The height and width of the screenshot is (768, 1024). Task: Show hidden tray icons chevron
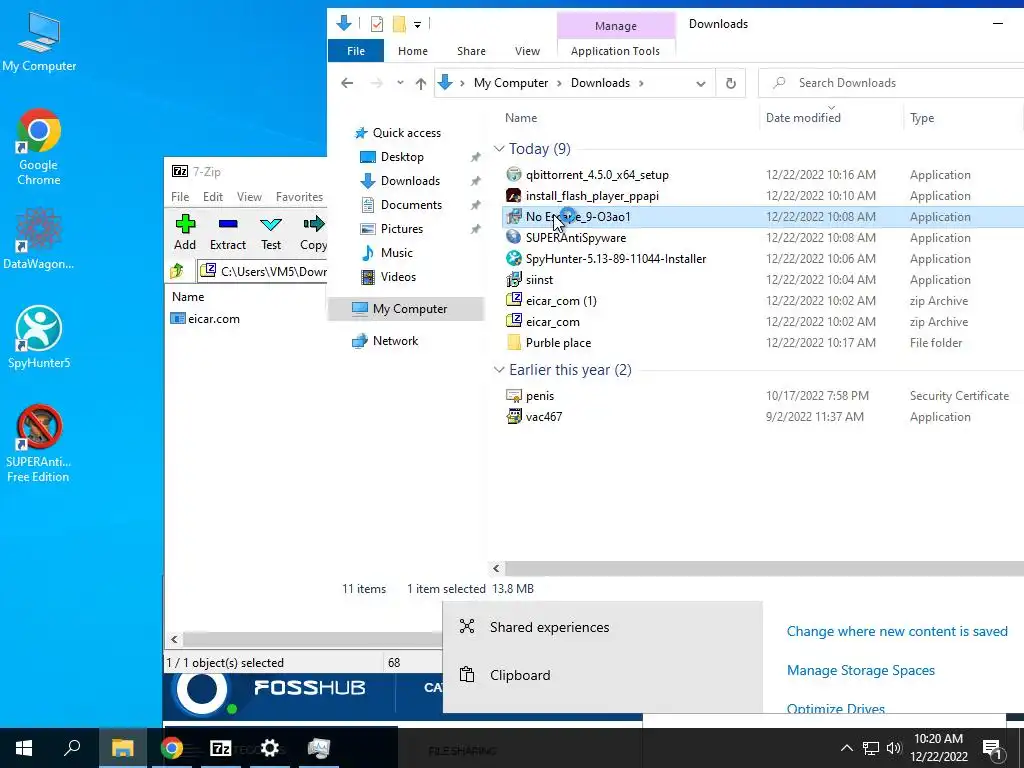click(846, 748)
